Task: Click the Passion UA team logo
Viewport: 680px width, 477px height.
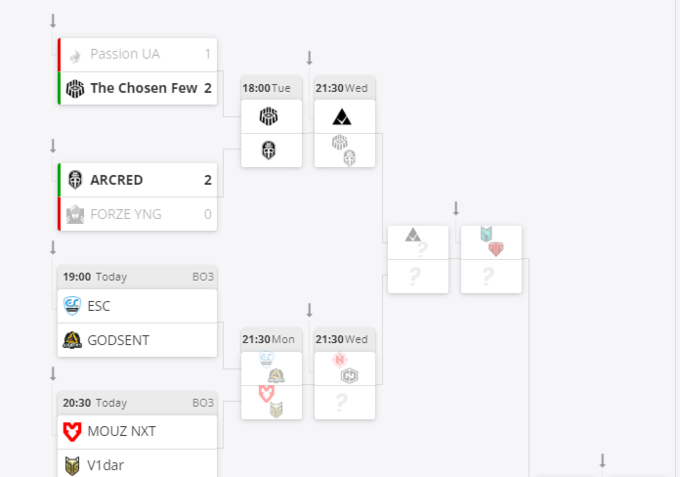Action: [75, 54]
